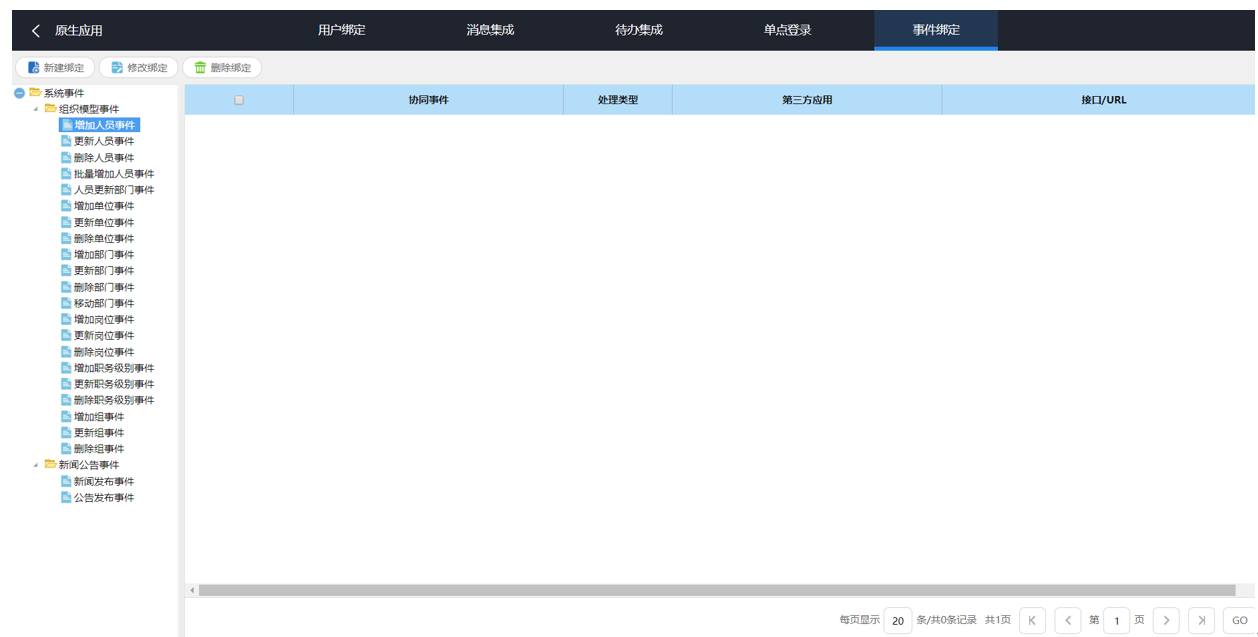Click the 删除绑定 trash icon
The image size is (1258, 637).
200,68
